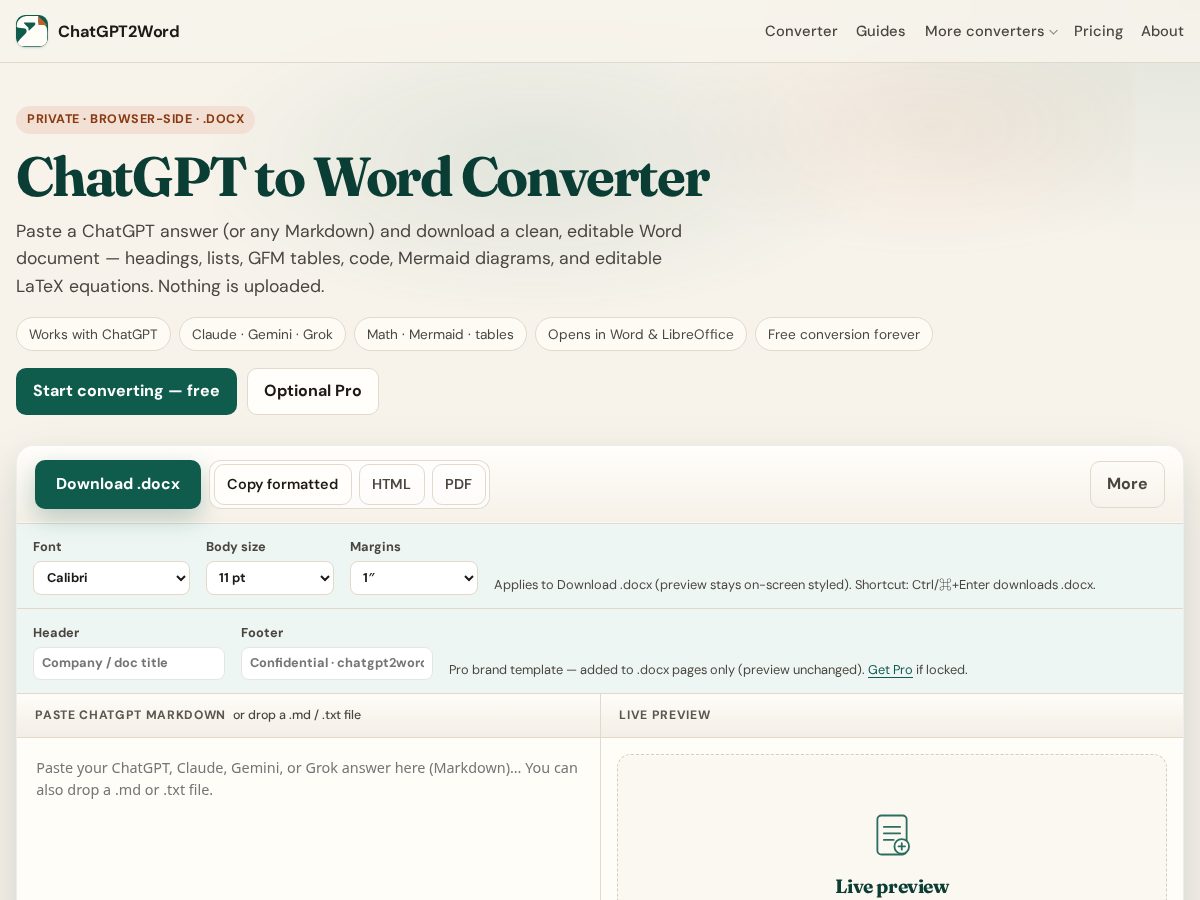Click the Live preview placeholder title
Screen dimensions: 1200x900
tap(892, 886)
